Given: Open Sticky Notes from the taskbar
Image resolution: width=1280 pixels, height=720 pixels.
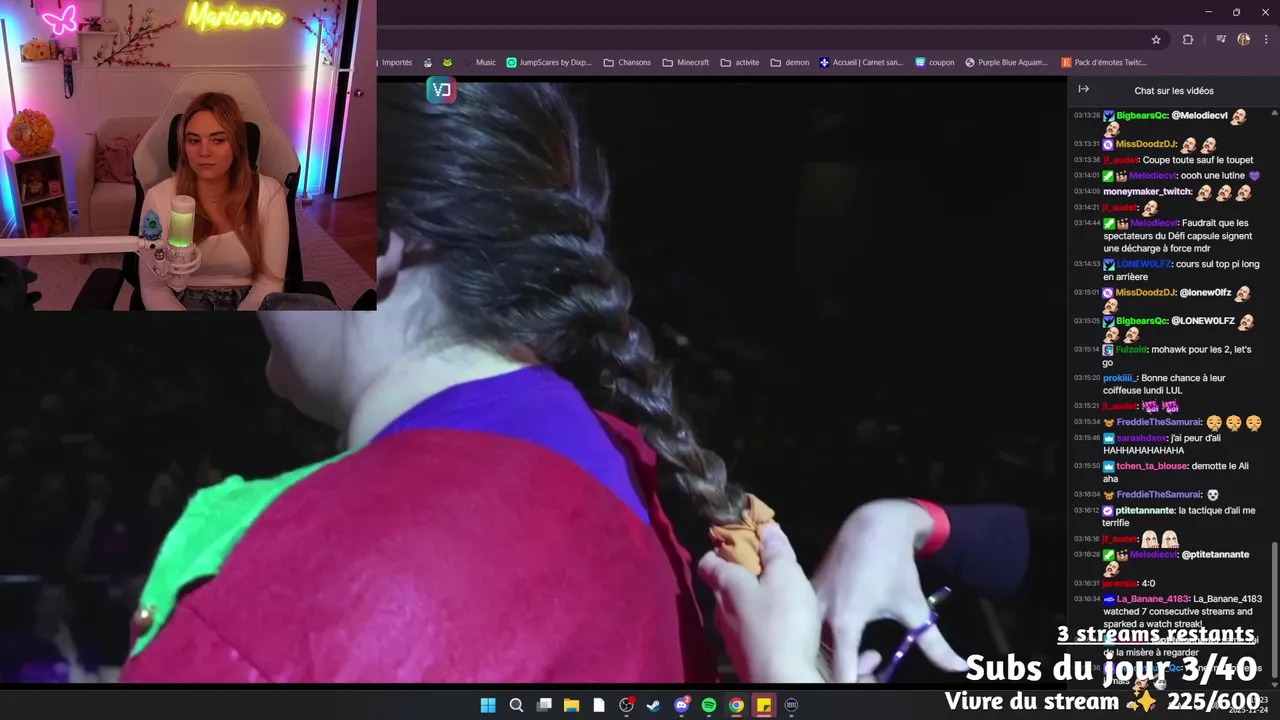Looking at the screenshot, I should click(764, 705).
